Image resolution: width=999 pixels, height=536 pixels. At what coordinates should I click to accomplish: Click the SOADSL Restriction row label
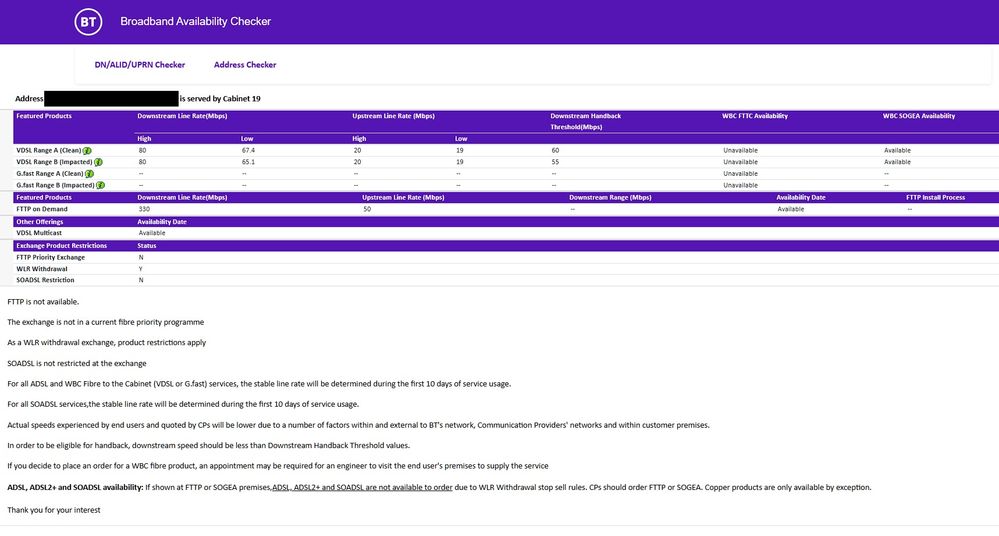pyautogui.click(x=45, y=280)
